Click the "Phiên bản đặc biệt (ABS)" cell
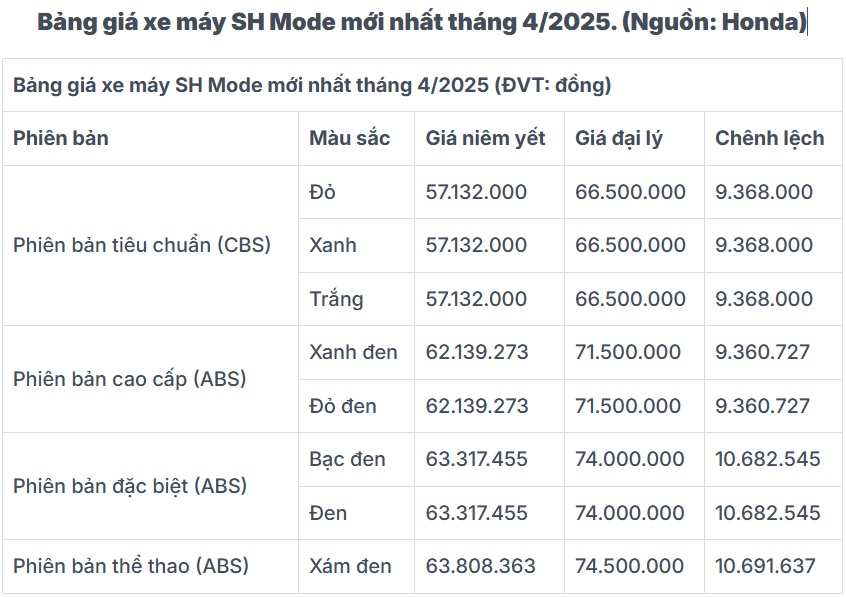The width and height of the screenshot is (846, 597). click(x=130, y=486)
